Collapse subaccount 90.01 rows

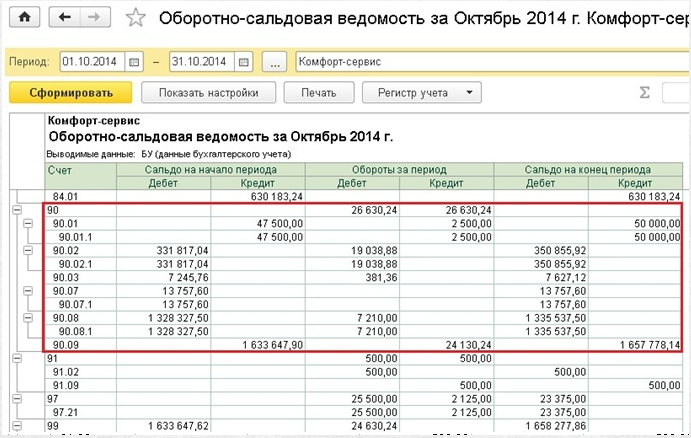(x=27, y=224)
